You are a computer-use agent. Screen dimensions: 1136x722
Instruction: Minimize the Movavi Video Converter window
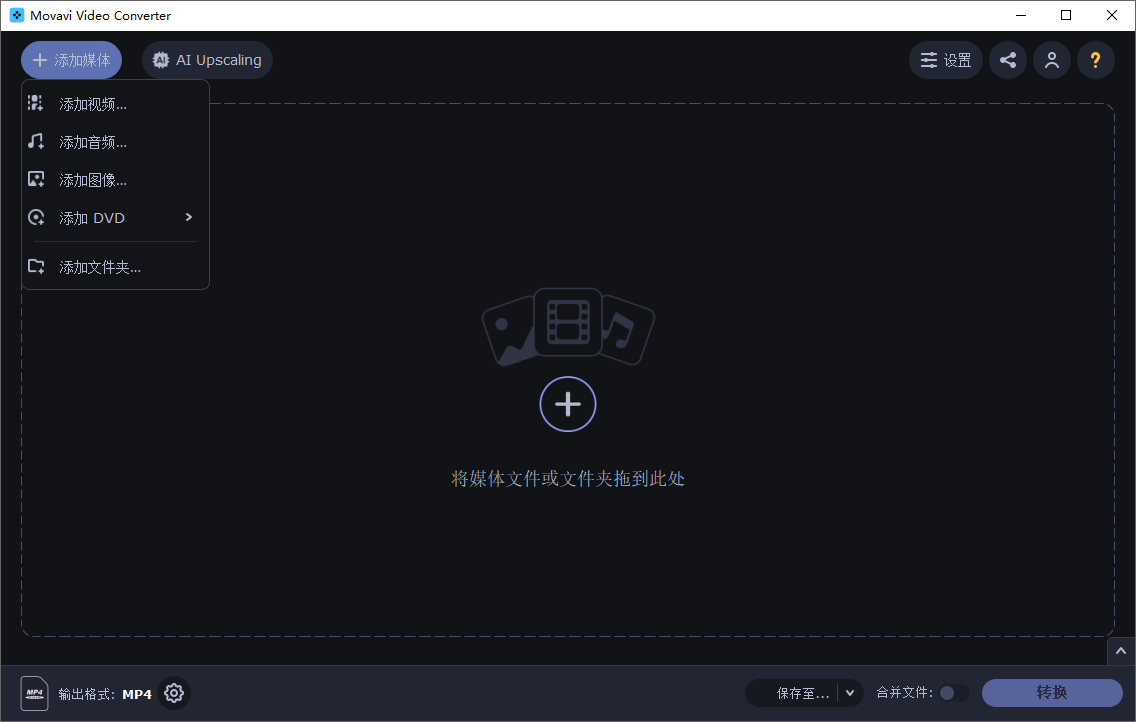[1021, 15]
